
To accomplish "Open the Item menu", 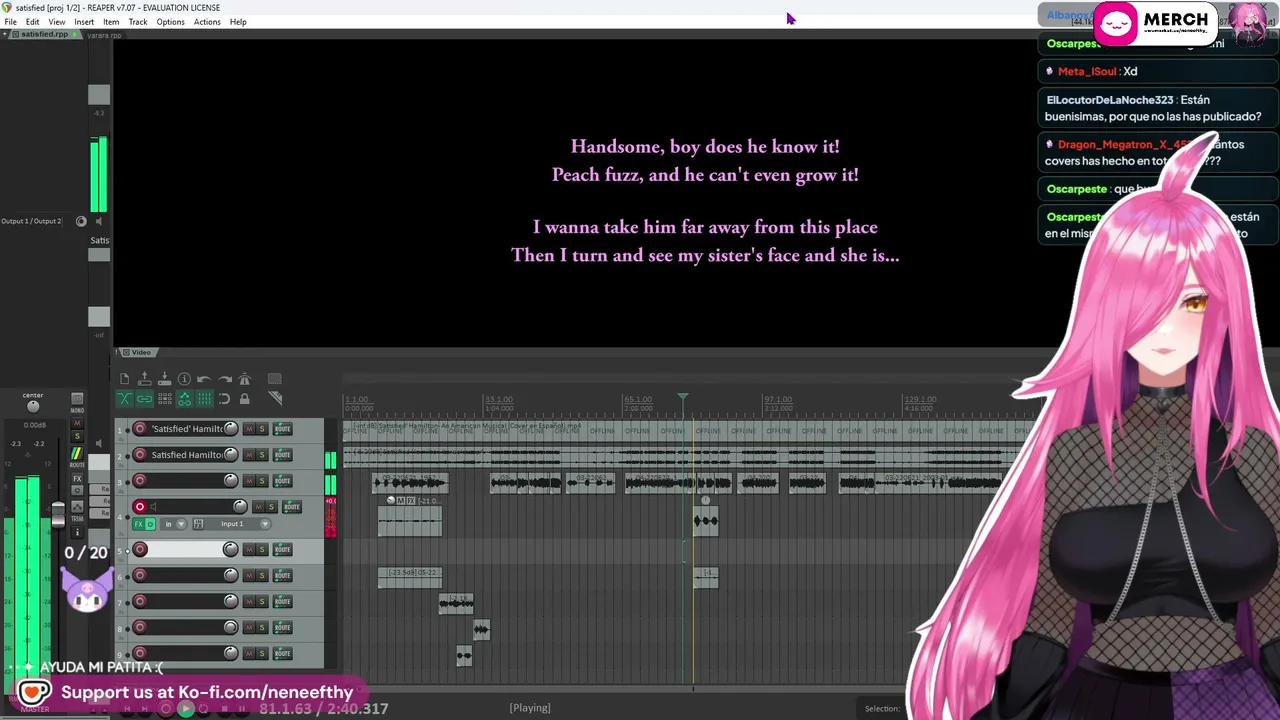I will point(111,22).
